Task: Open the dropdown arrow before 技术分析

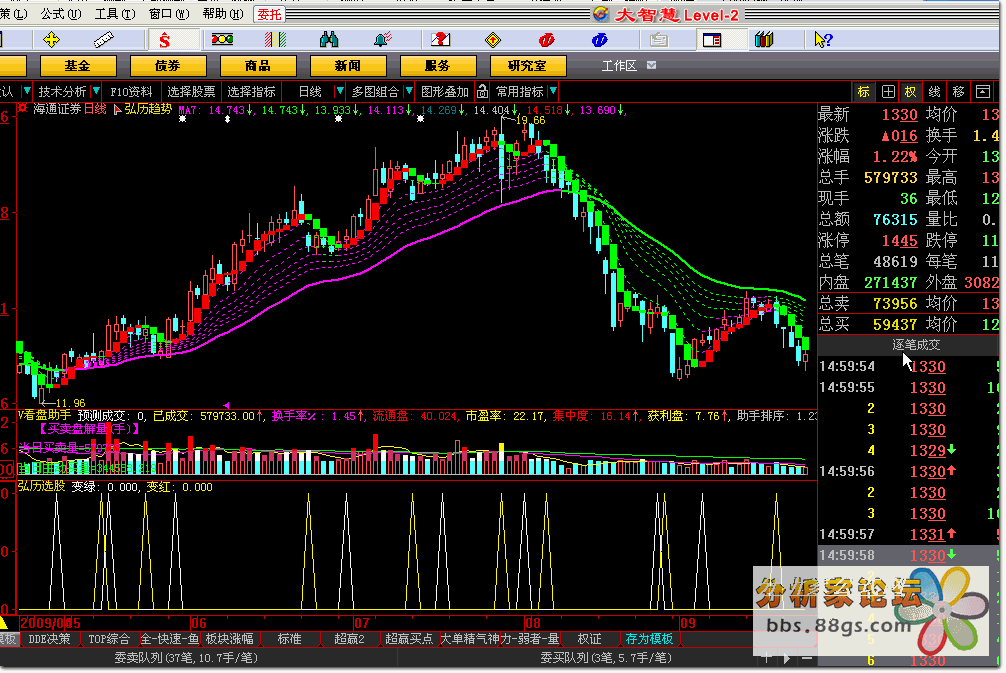Action: click(x=26, y=91)
